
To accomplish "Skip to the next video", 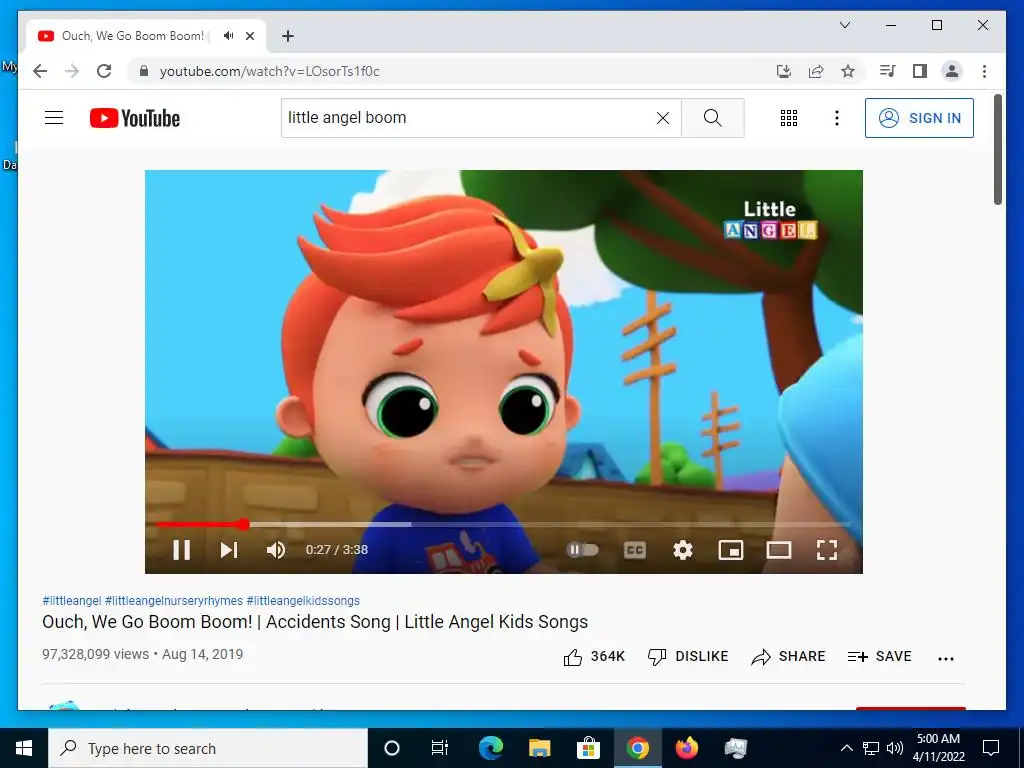I will point(229,550).
